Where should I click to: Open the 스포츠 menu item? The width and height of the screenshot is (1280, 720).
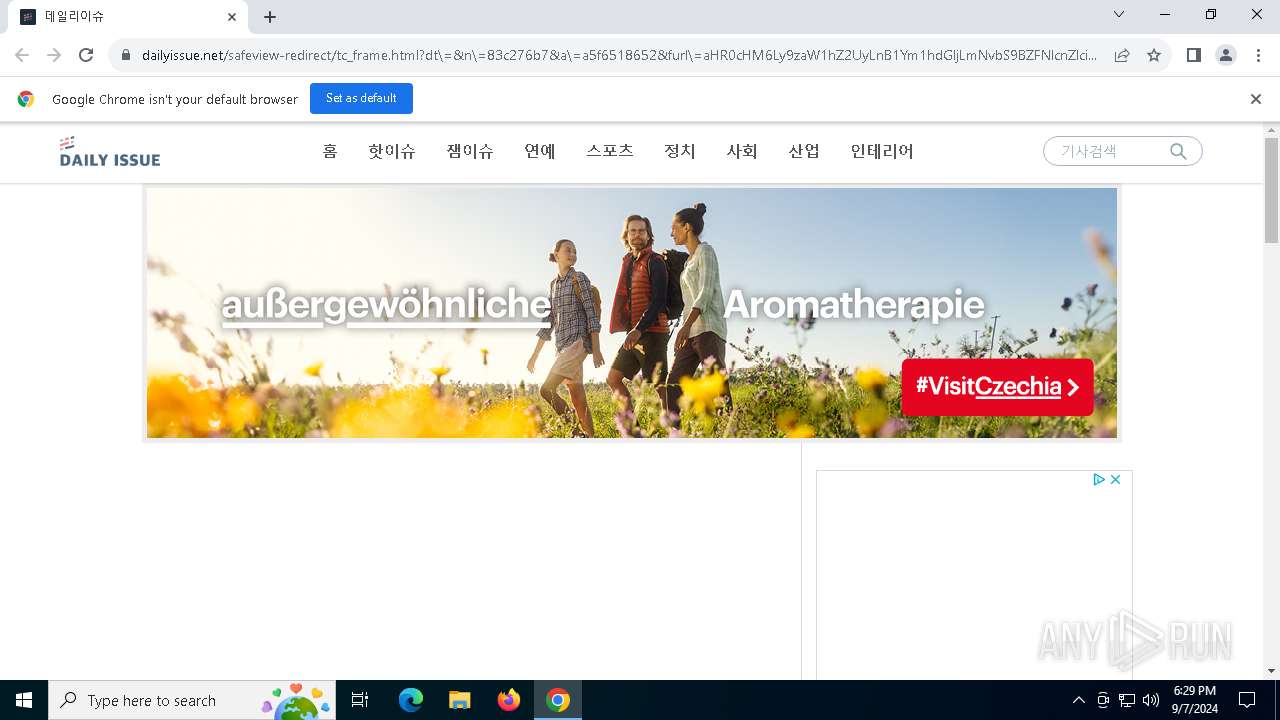click(x=610, y=151)
